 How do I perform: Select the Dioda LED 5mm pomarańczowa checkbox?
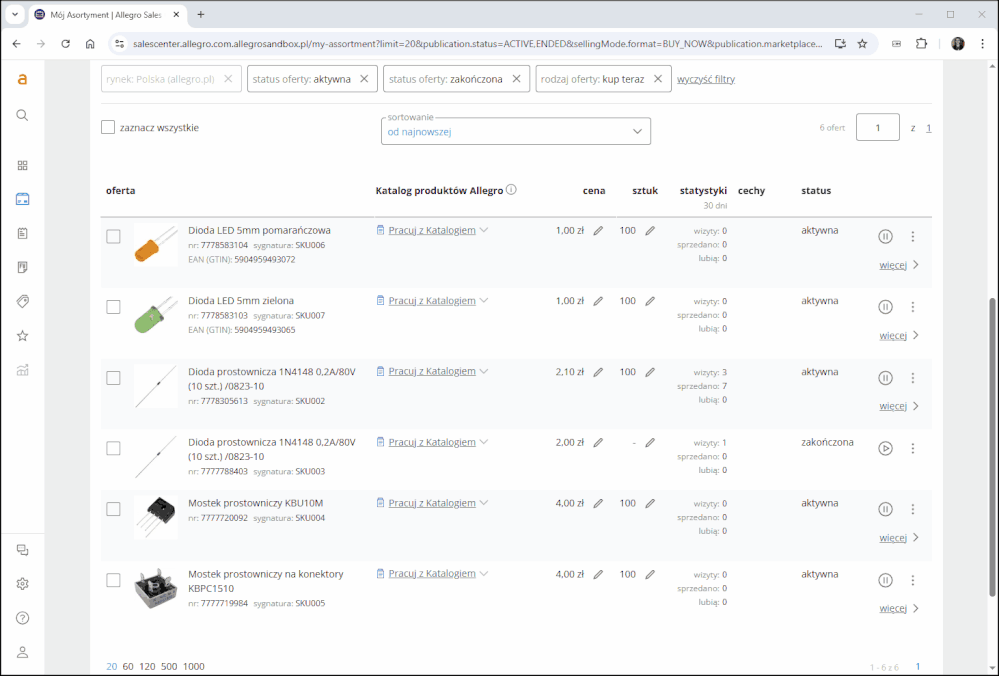click(113, 236)
